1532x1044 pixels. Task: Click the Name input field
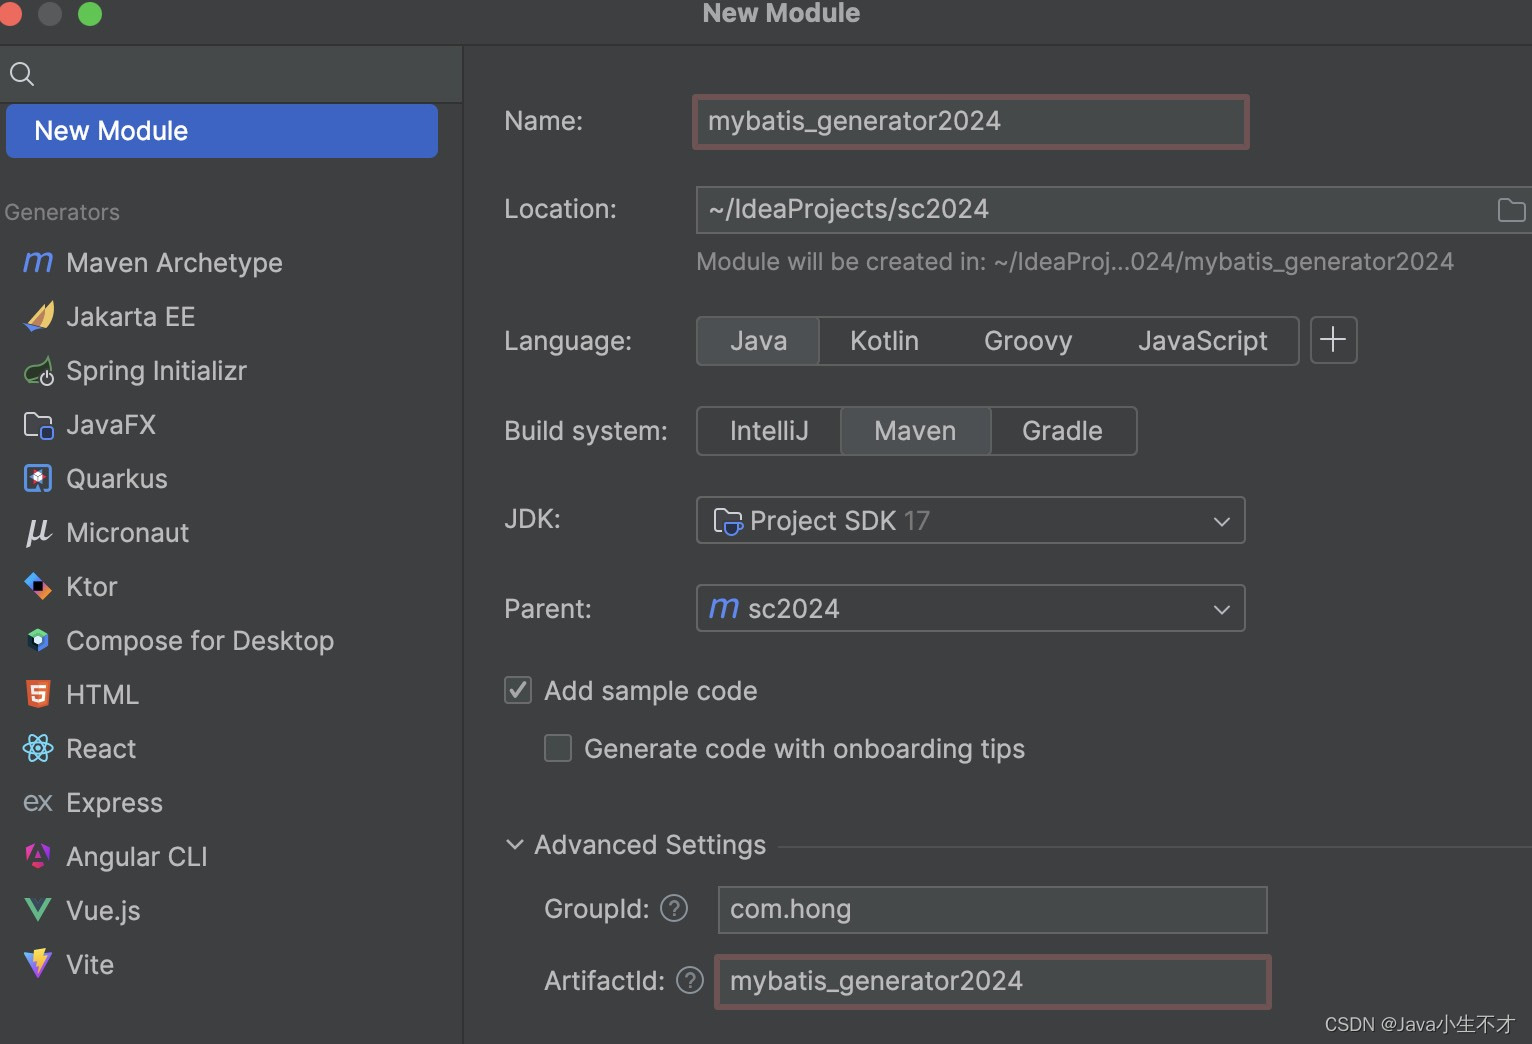970,122
